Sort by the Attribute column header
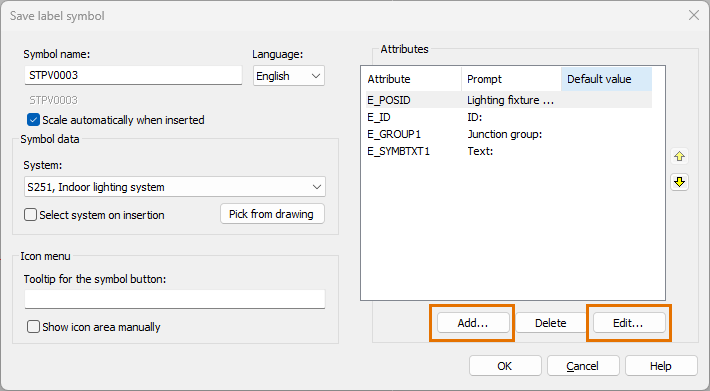This screenshot has height=391, width=710. pyautogui.click(x=412, y=79)
